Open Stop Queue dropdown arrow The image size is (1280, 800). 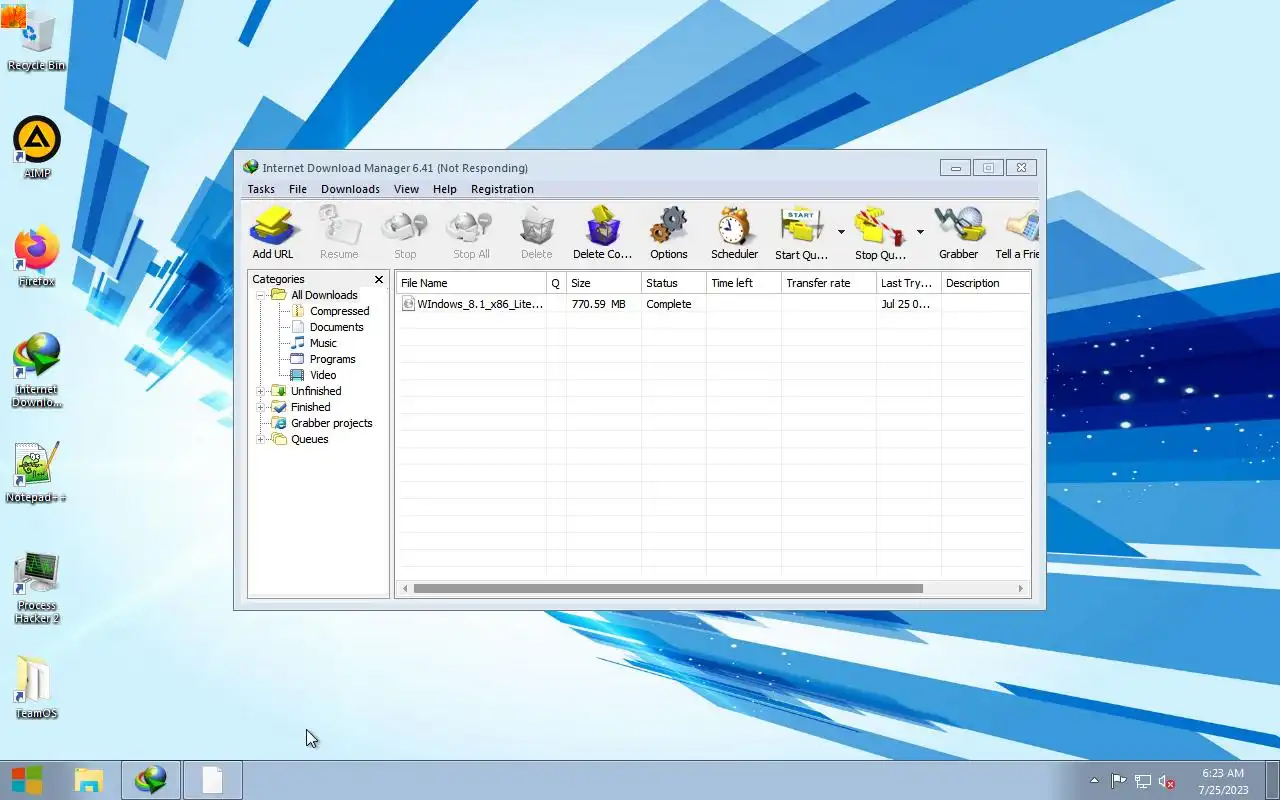point(920,232)
